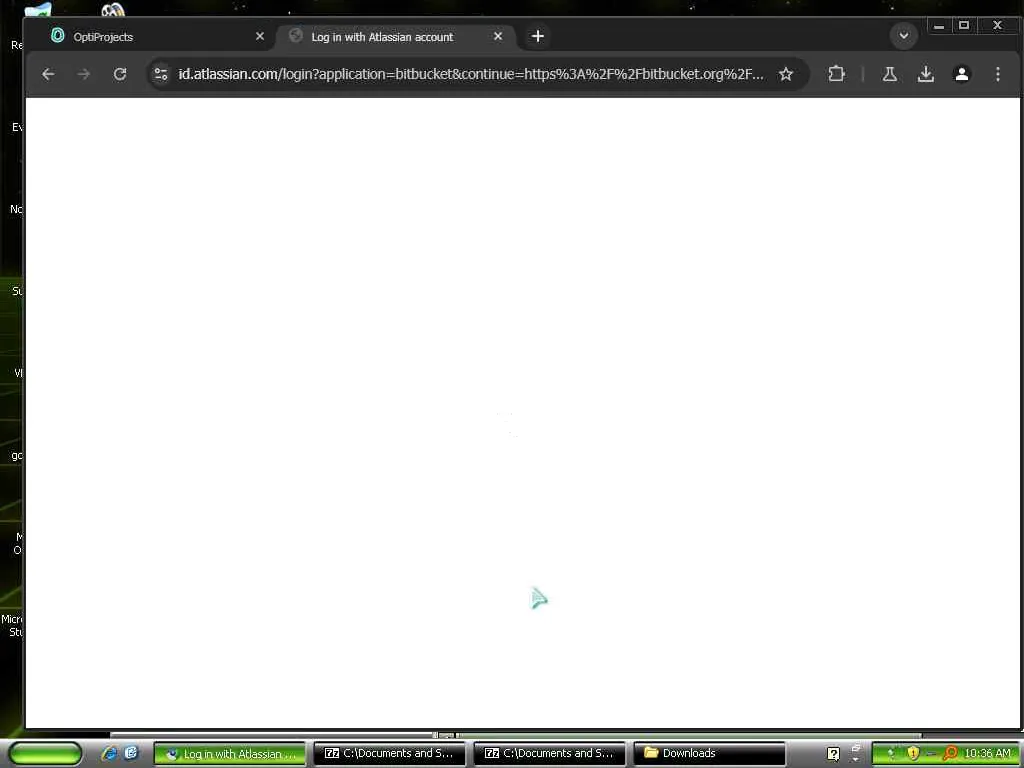The image size is (1024, 768).
Task: Open the profile avatar menu
Action: click(961, 74)
